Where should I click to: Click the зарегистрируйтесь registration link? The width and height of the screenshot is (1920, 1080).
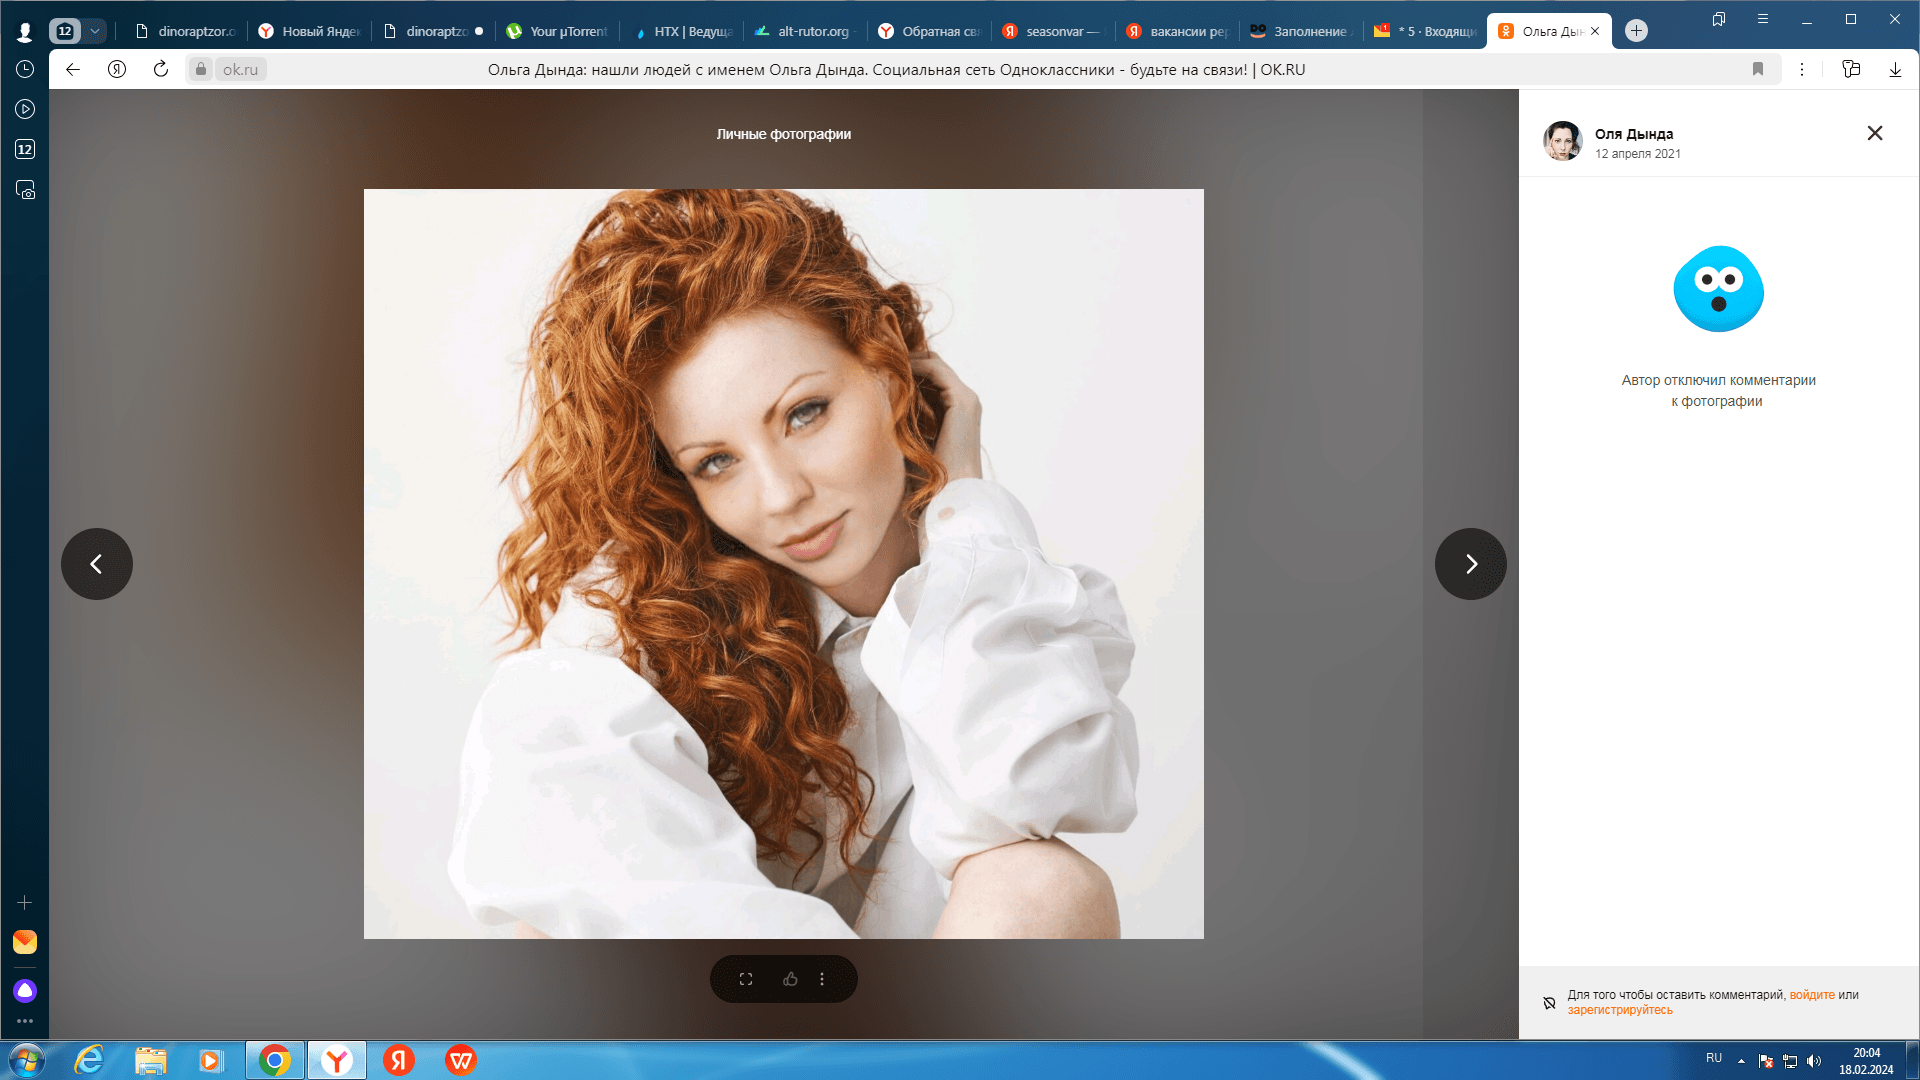point(1619,1010)
